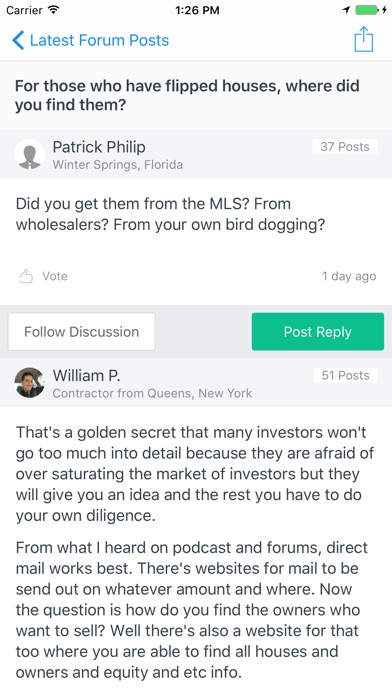Image resolution: width=392 pixels, height=696 pixels.
Task: Tap the thumbs-up vote icon
Action: tap(26, 276)
